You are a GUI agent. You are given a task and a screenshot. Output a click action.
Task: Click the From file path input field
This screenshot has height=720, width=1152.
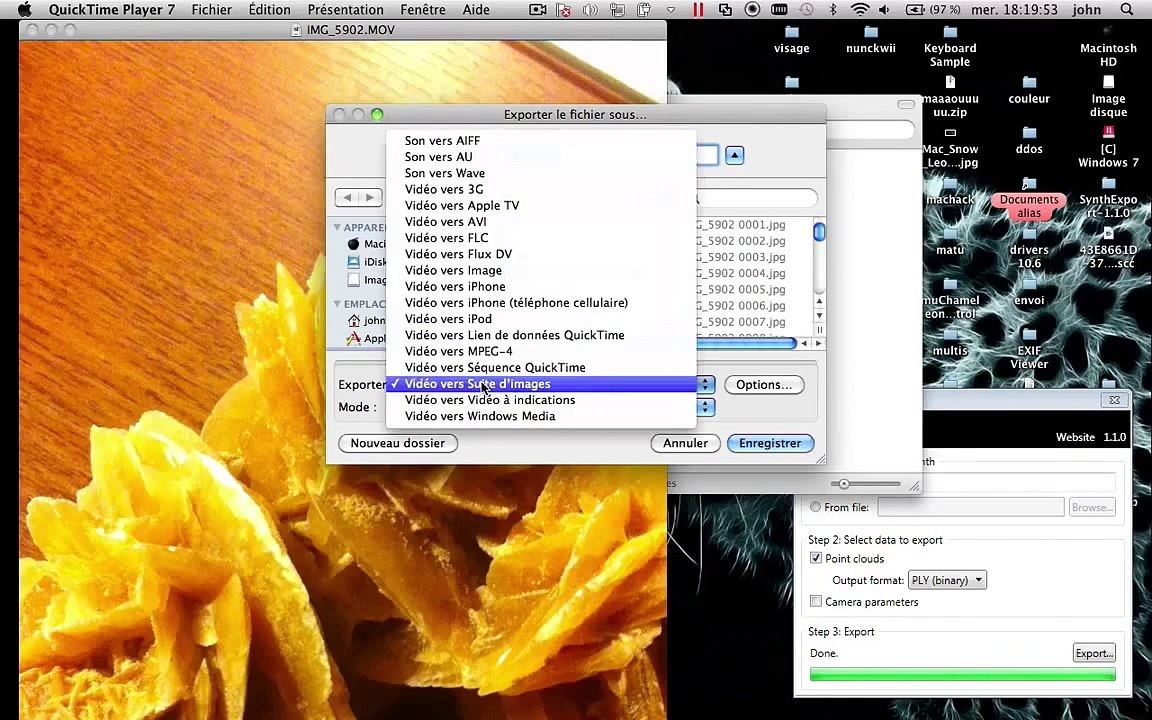971,506
